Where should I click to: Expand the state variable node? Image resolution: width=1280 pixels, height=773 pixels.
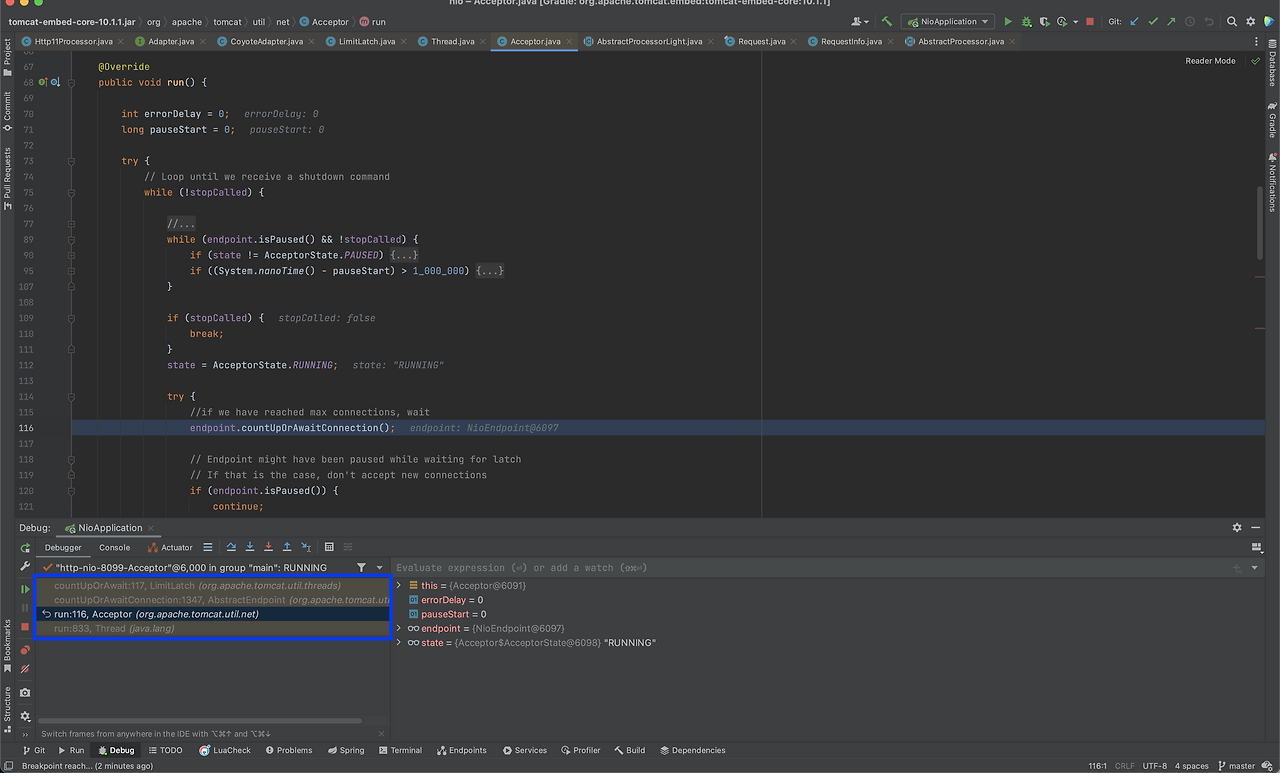click(x=400, y=643)
